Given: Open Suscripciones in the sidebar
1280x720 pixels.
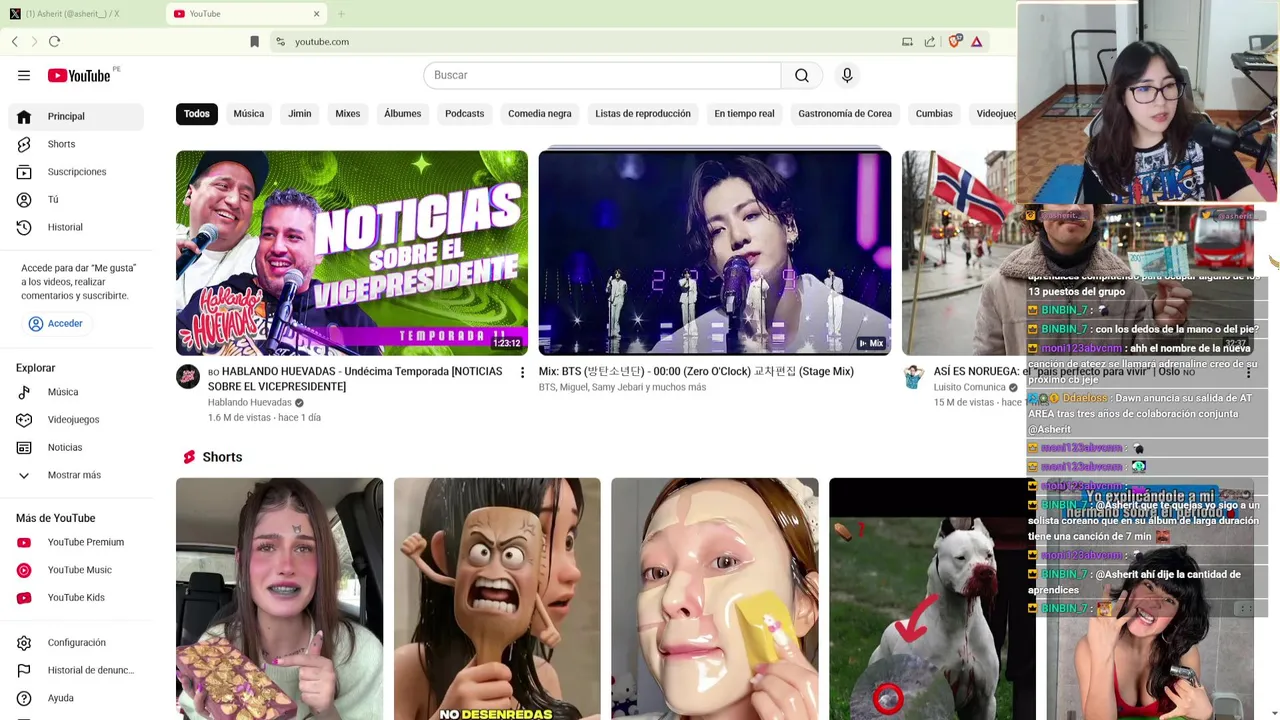Looking at the screenshot, I should click(76, 172).
